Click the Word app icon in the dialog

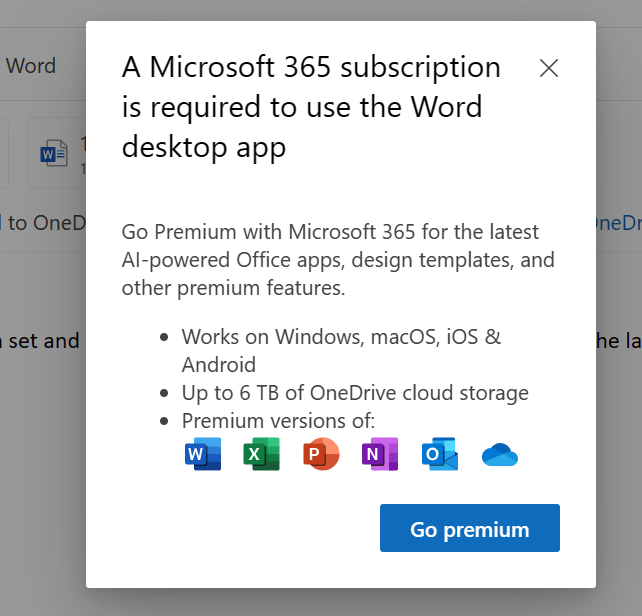coord(203,455)
